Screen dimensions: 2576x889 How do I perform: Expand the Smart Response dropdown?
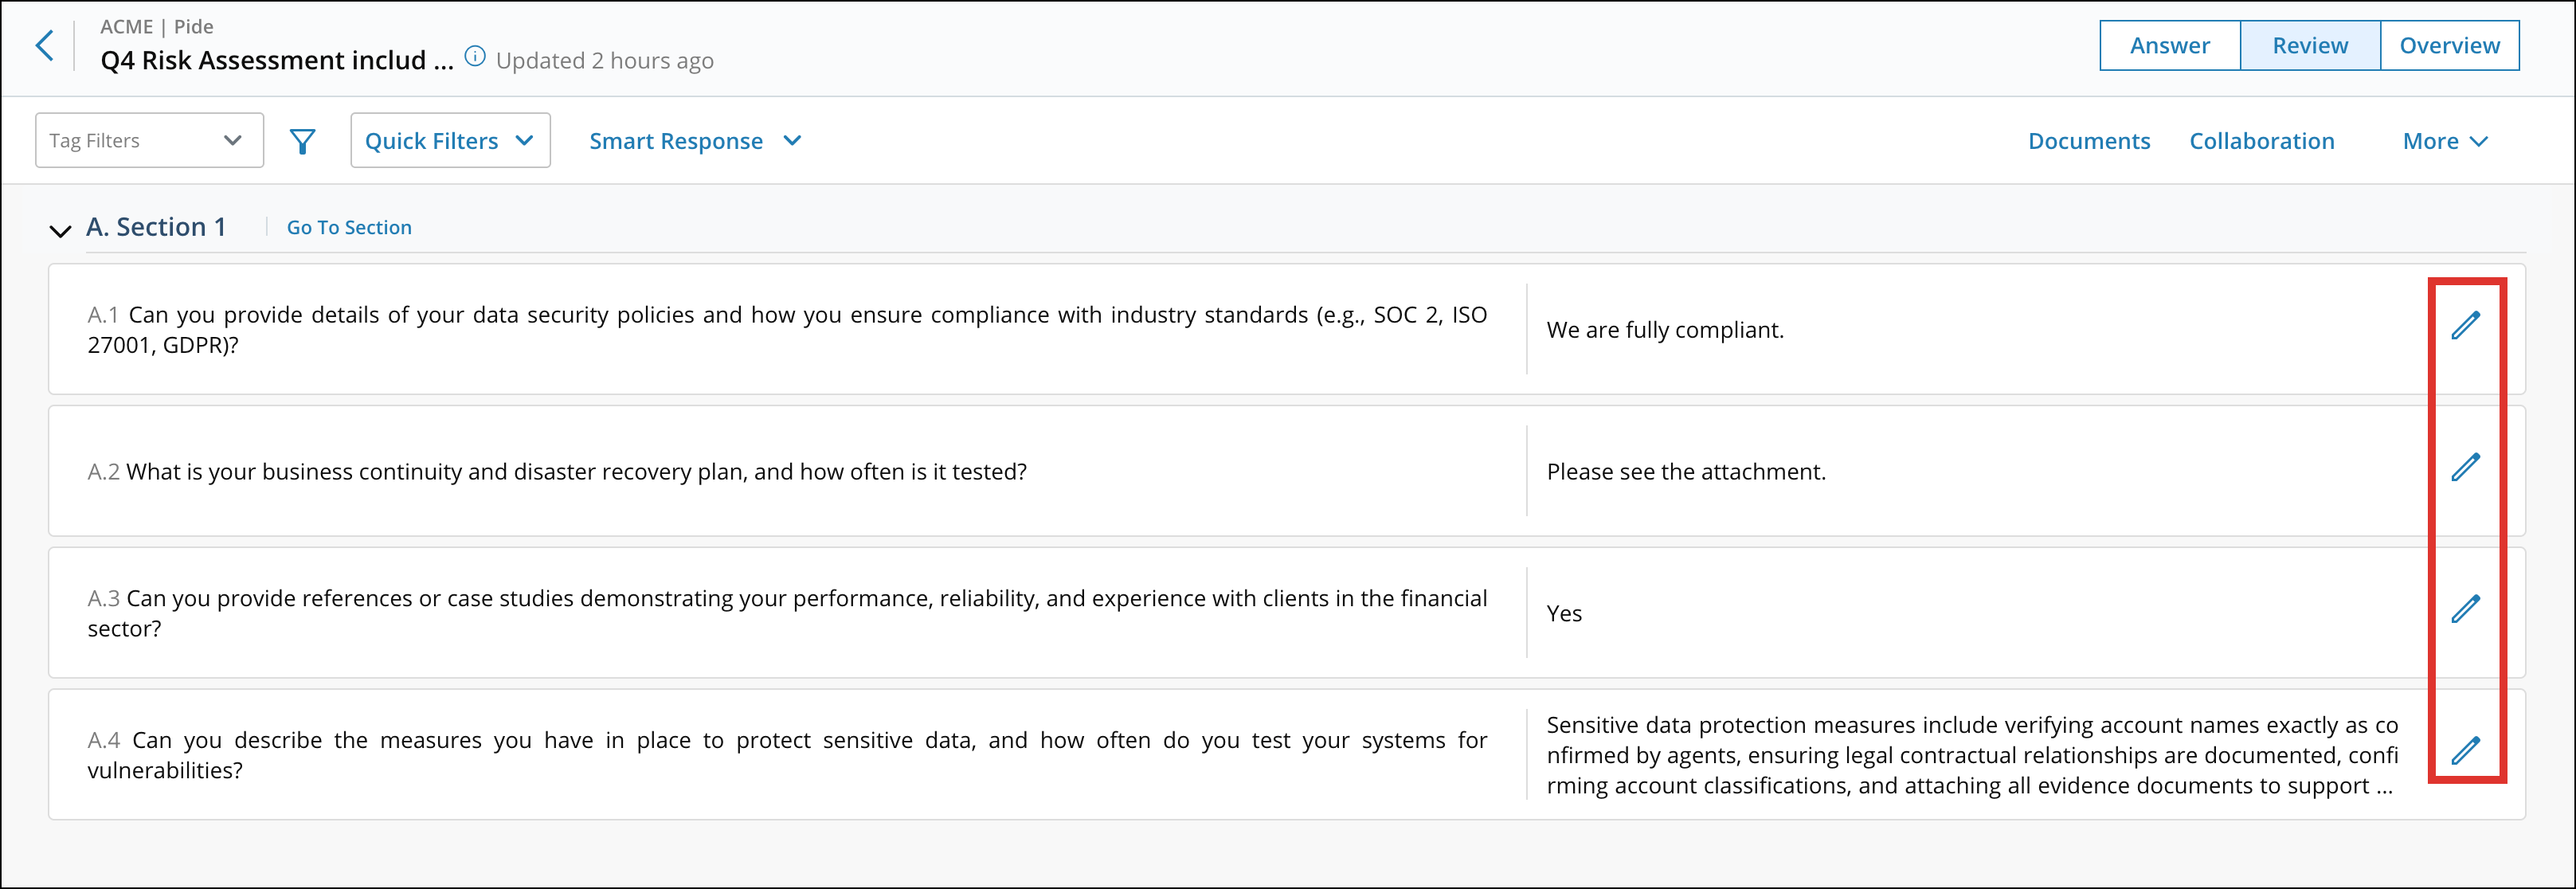(x=696, y=141)
